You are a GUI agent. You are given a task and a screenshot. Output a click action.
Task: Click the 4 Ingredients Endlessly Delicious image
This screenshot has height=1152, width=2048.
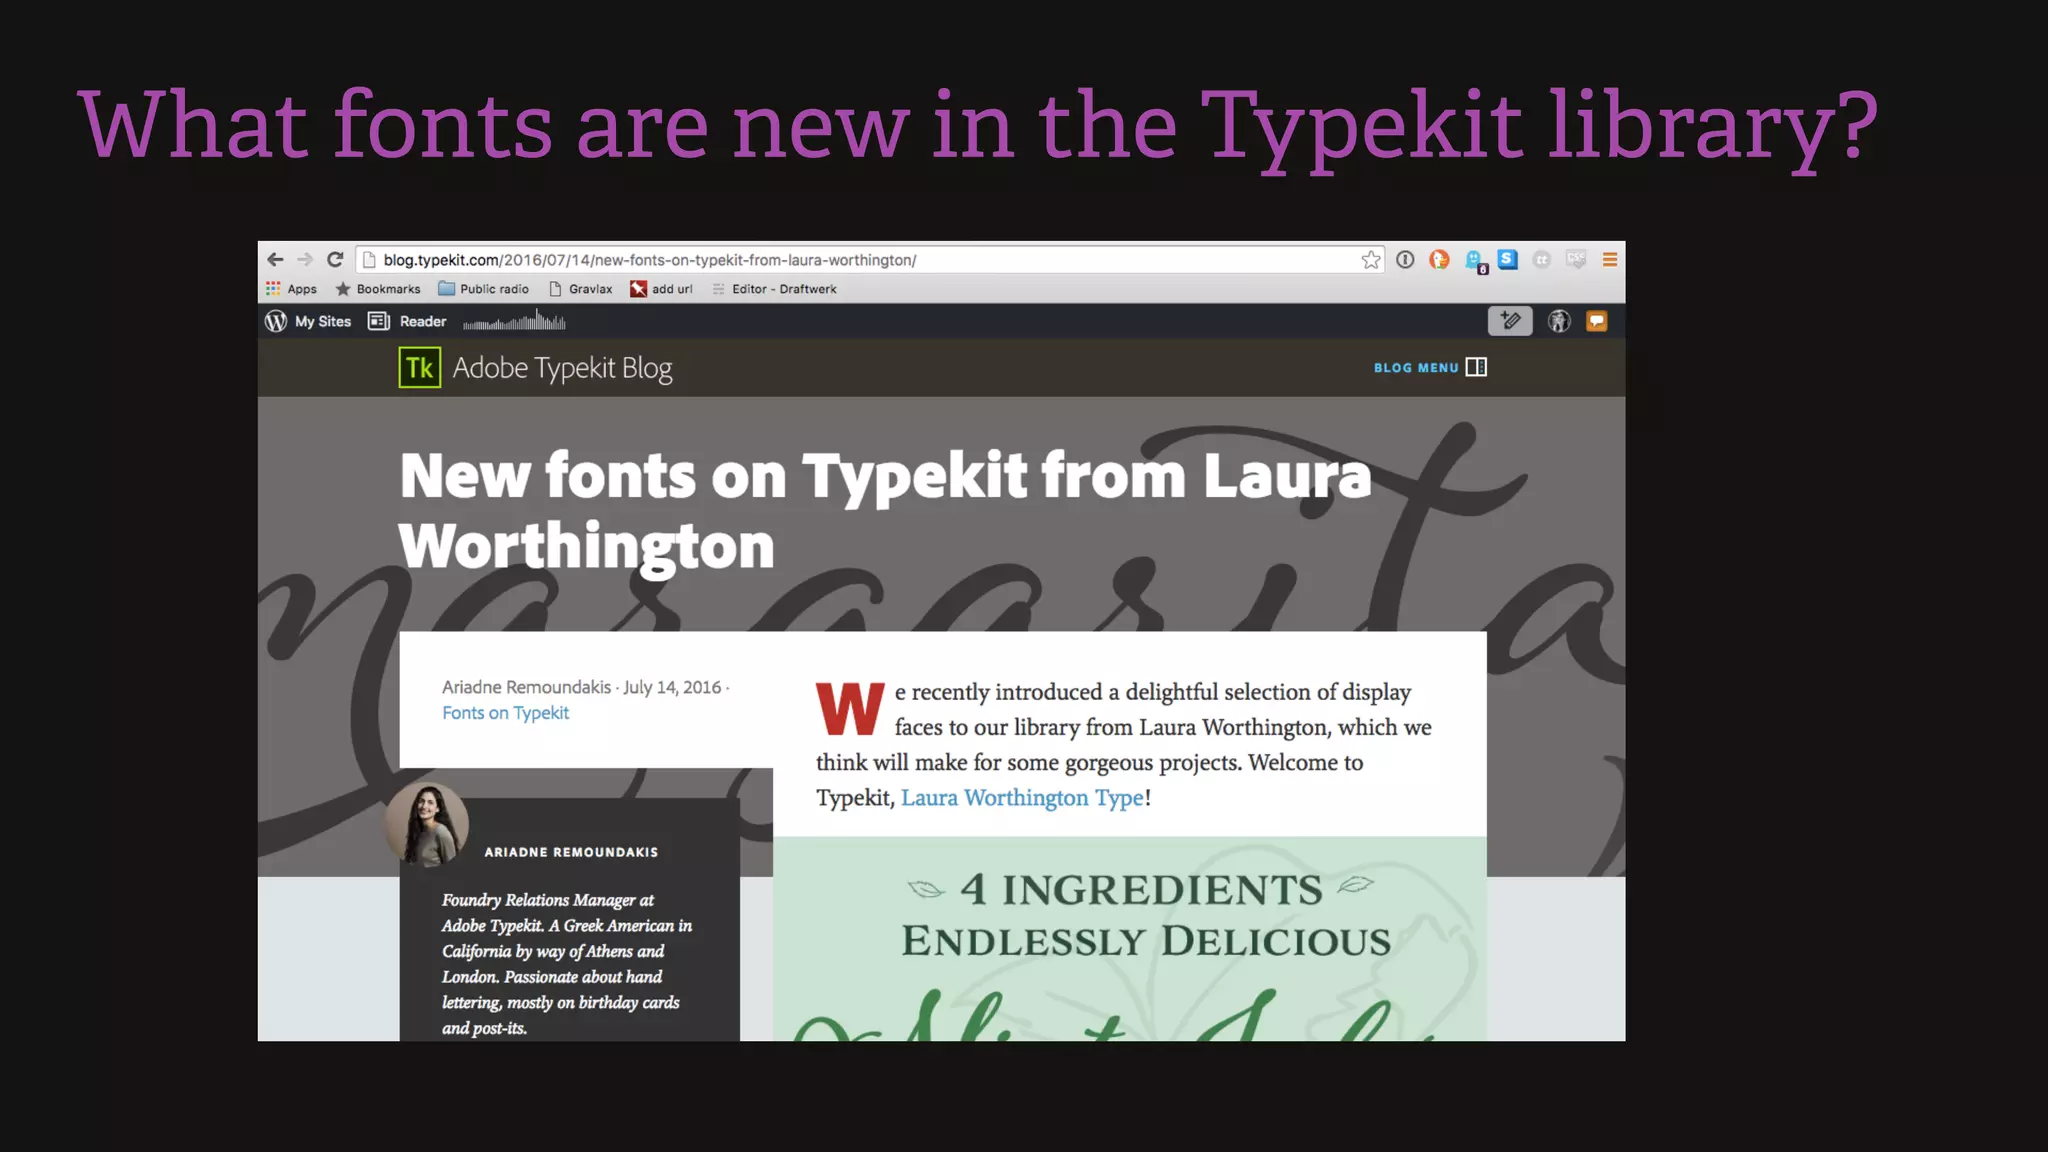[x=1130, y=939]
